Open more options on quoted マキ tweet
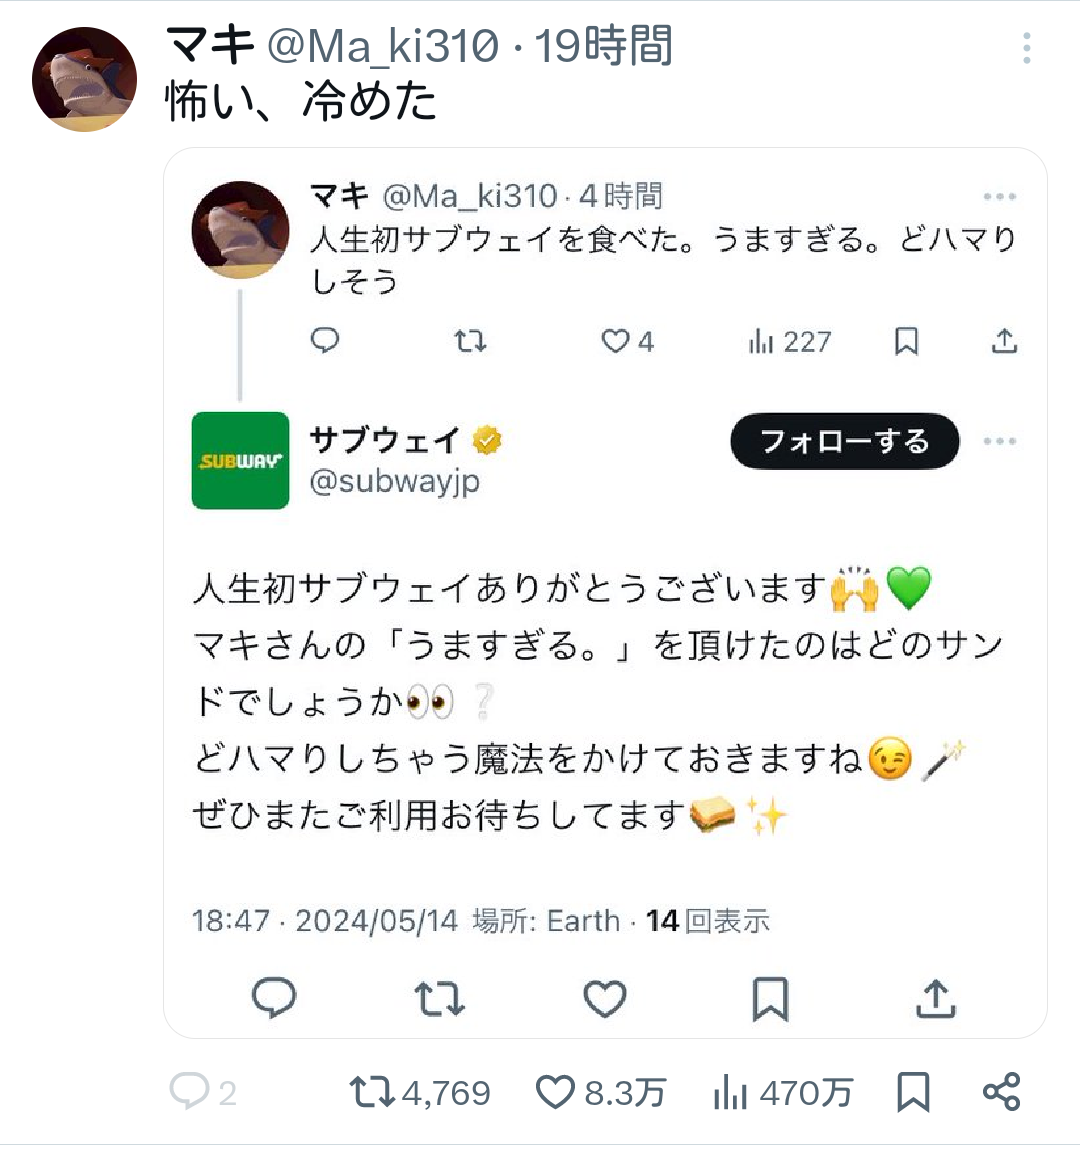This screenshot has width=1080, height=1154. pyautogui.click(x=999, y=197)
